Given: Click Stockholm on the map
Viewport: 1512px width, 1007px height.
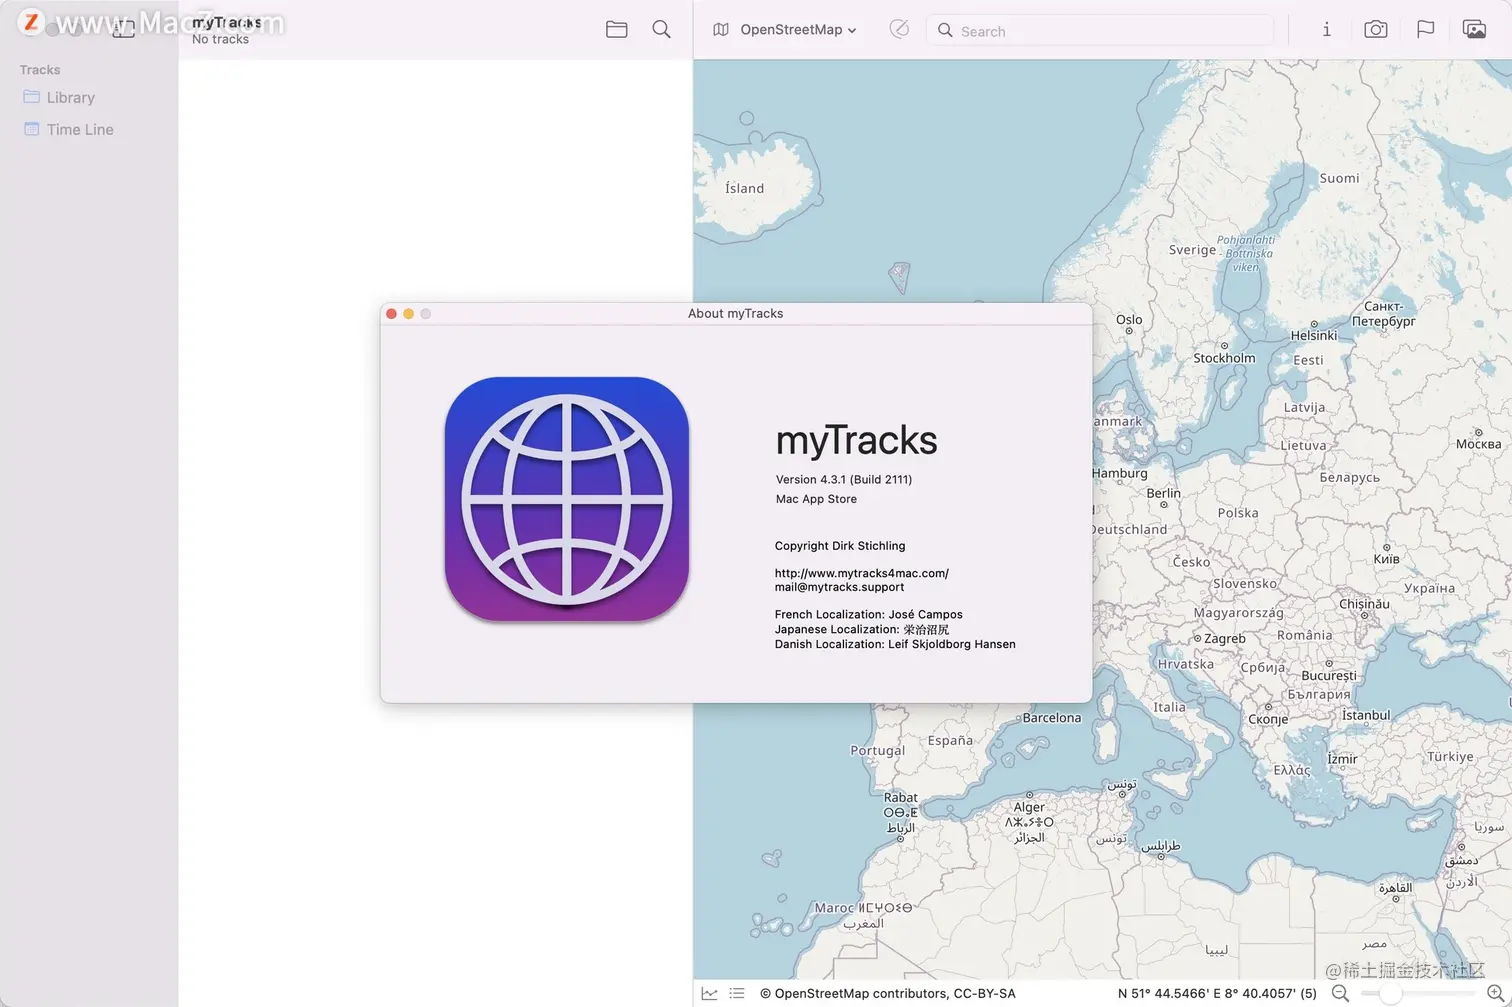Looking at the screenshot, I should tap(1224, 358).
